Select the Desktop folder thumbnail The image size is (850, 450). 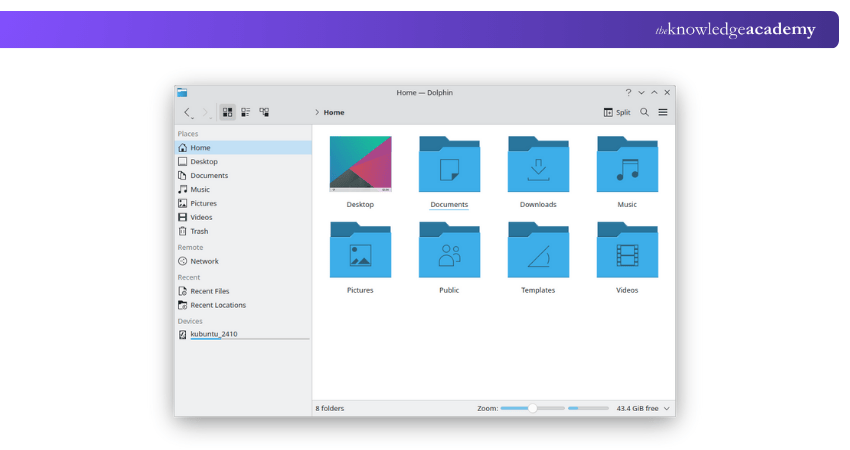[360, 164]
